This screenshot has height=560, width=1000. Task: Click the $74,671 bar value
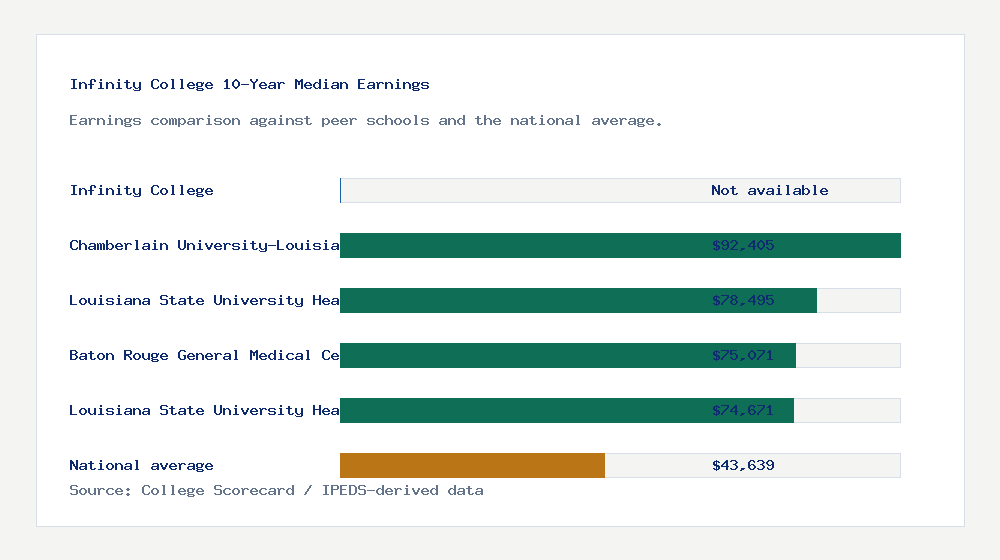[743, 410]
